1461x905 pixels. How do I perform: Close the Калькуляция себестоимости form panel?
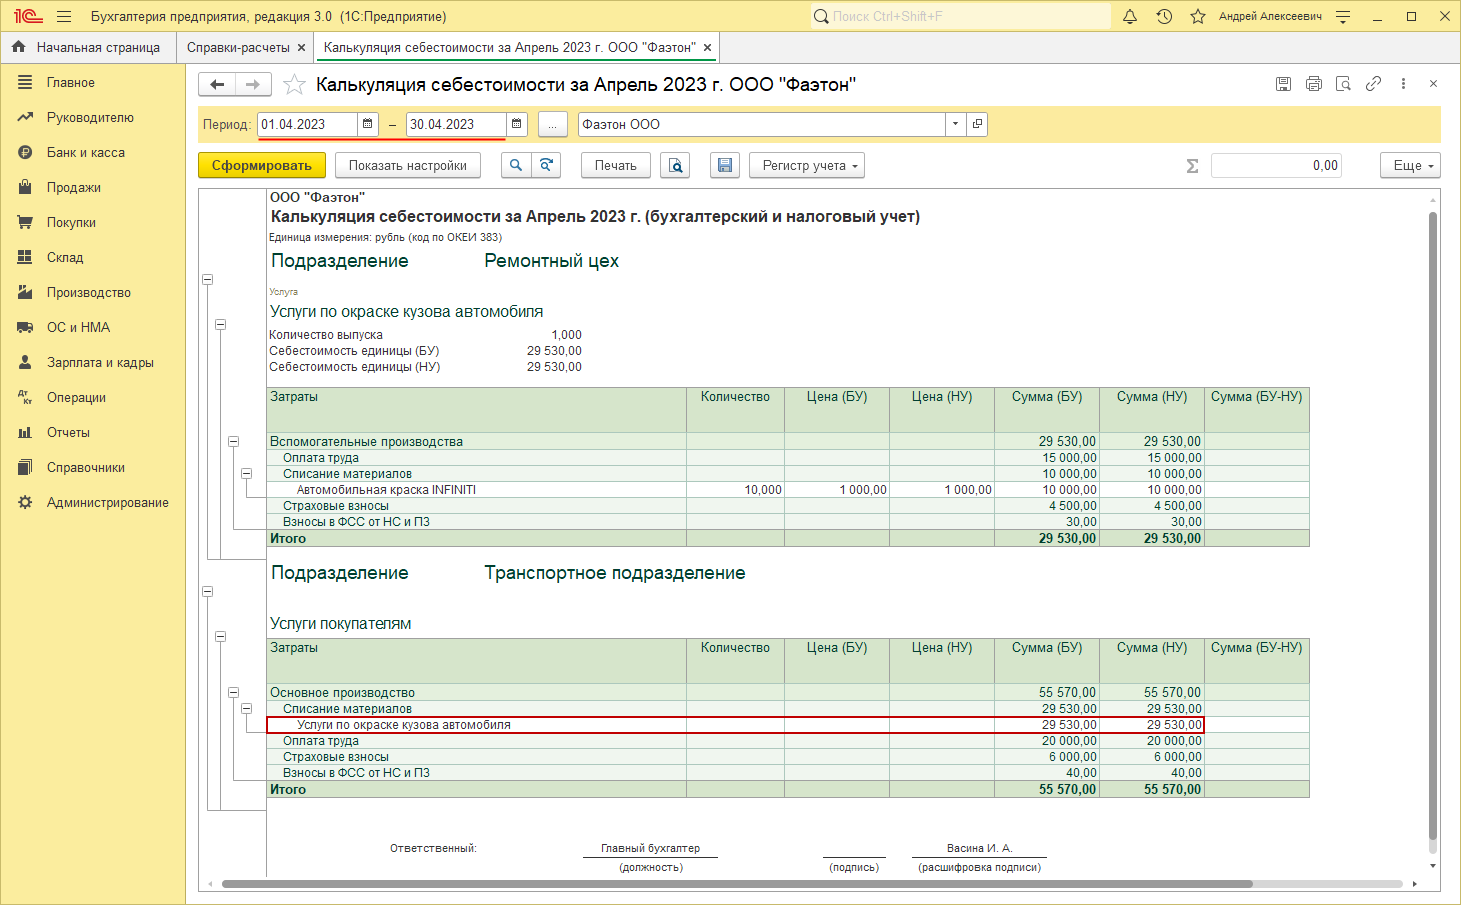tap(1433, 84)
